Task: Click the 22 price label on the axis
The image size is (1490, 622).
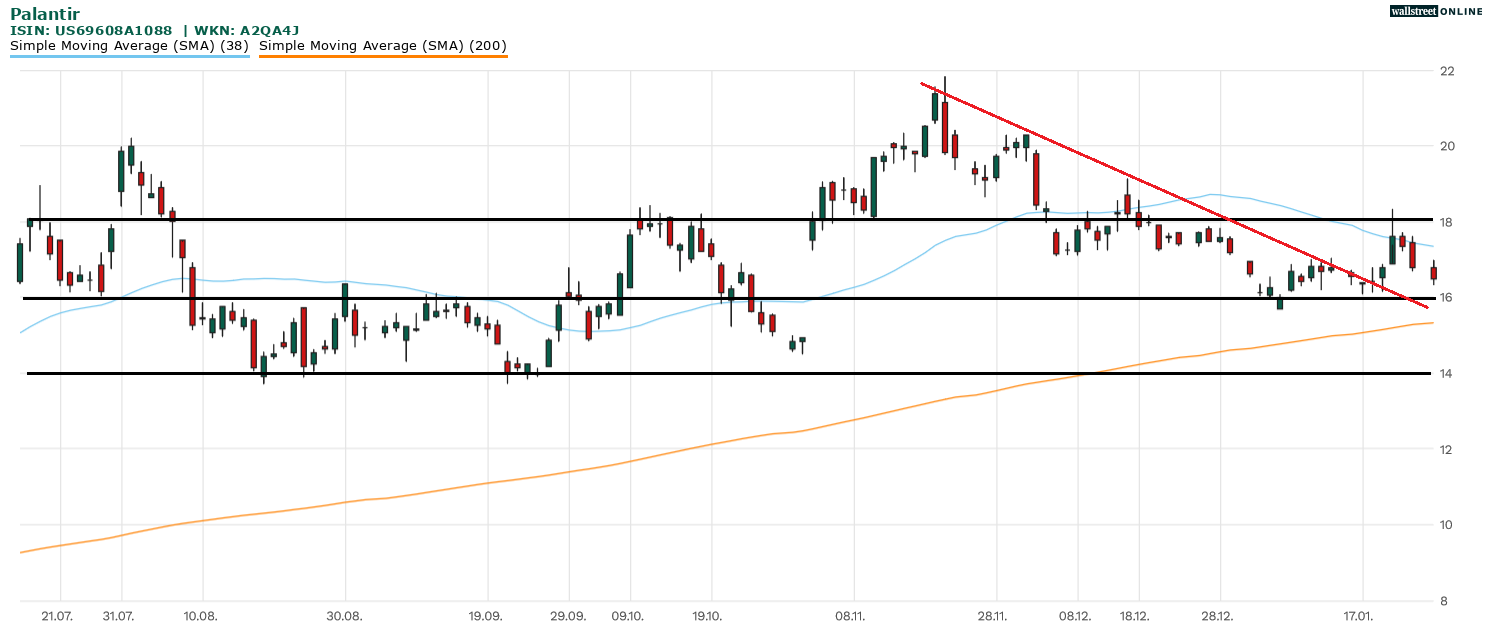Action: pyautogui.click(x=1446, y=71)
